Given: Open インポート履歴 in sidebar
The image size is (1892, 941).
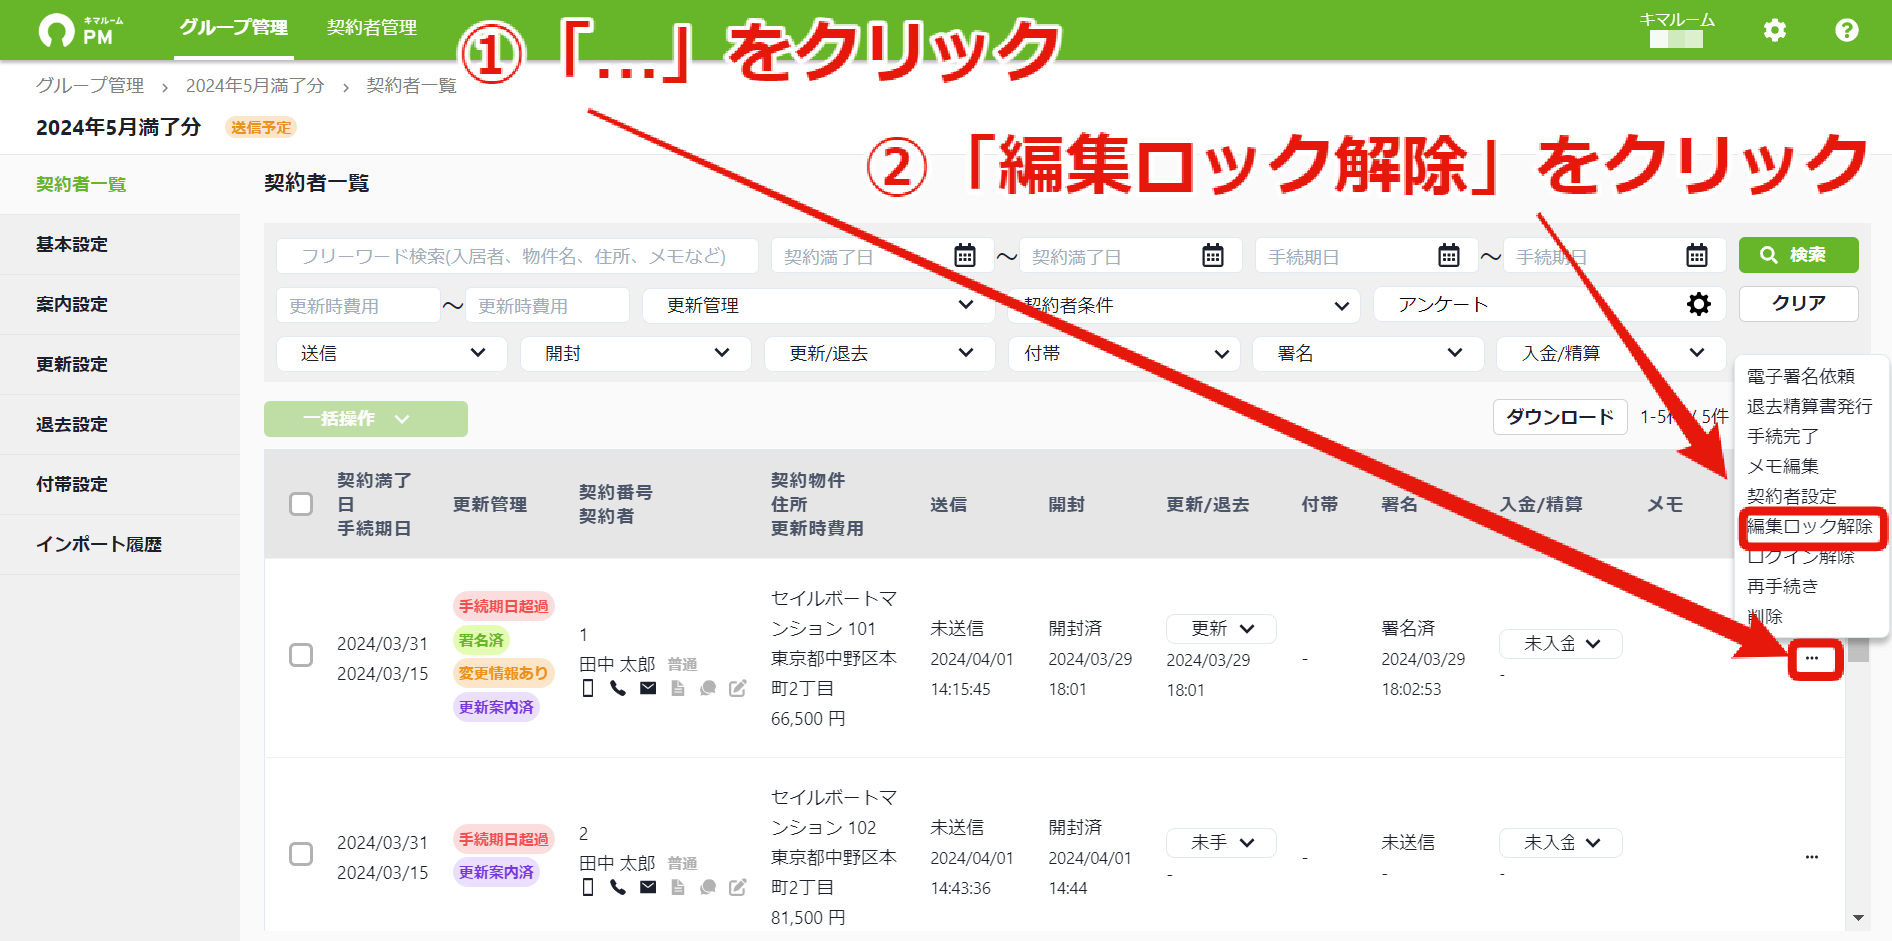Looking at the screenshot, I should pos(120,544).
